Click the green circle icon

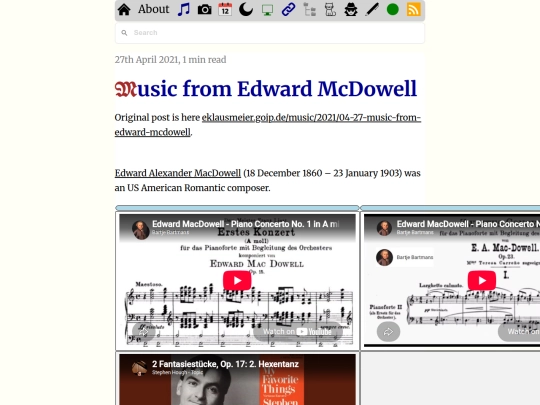(x=393, y=10)
